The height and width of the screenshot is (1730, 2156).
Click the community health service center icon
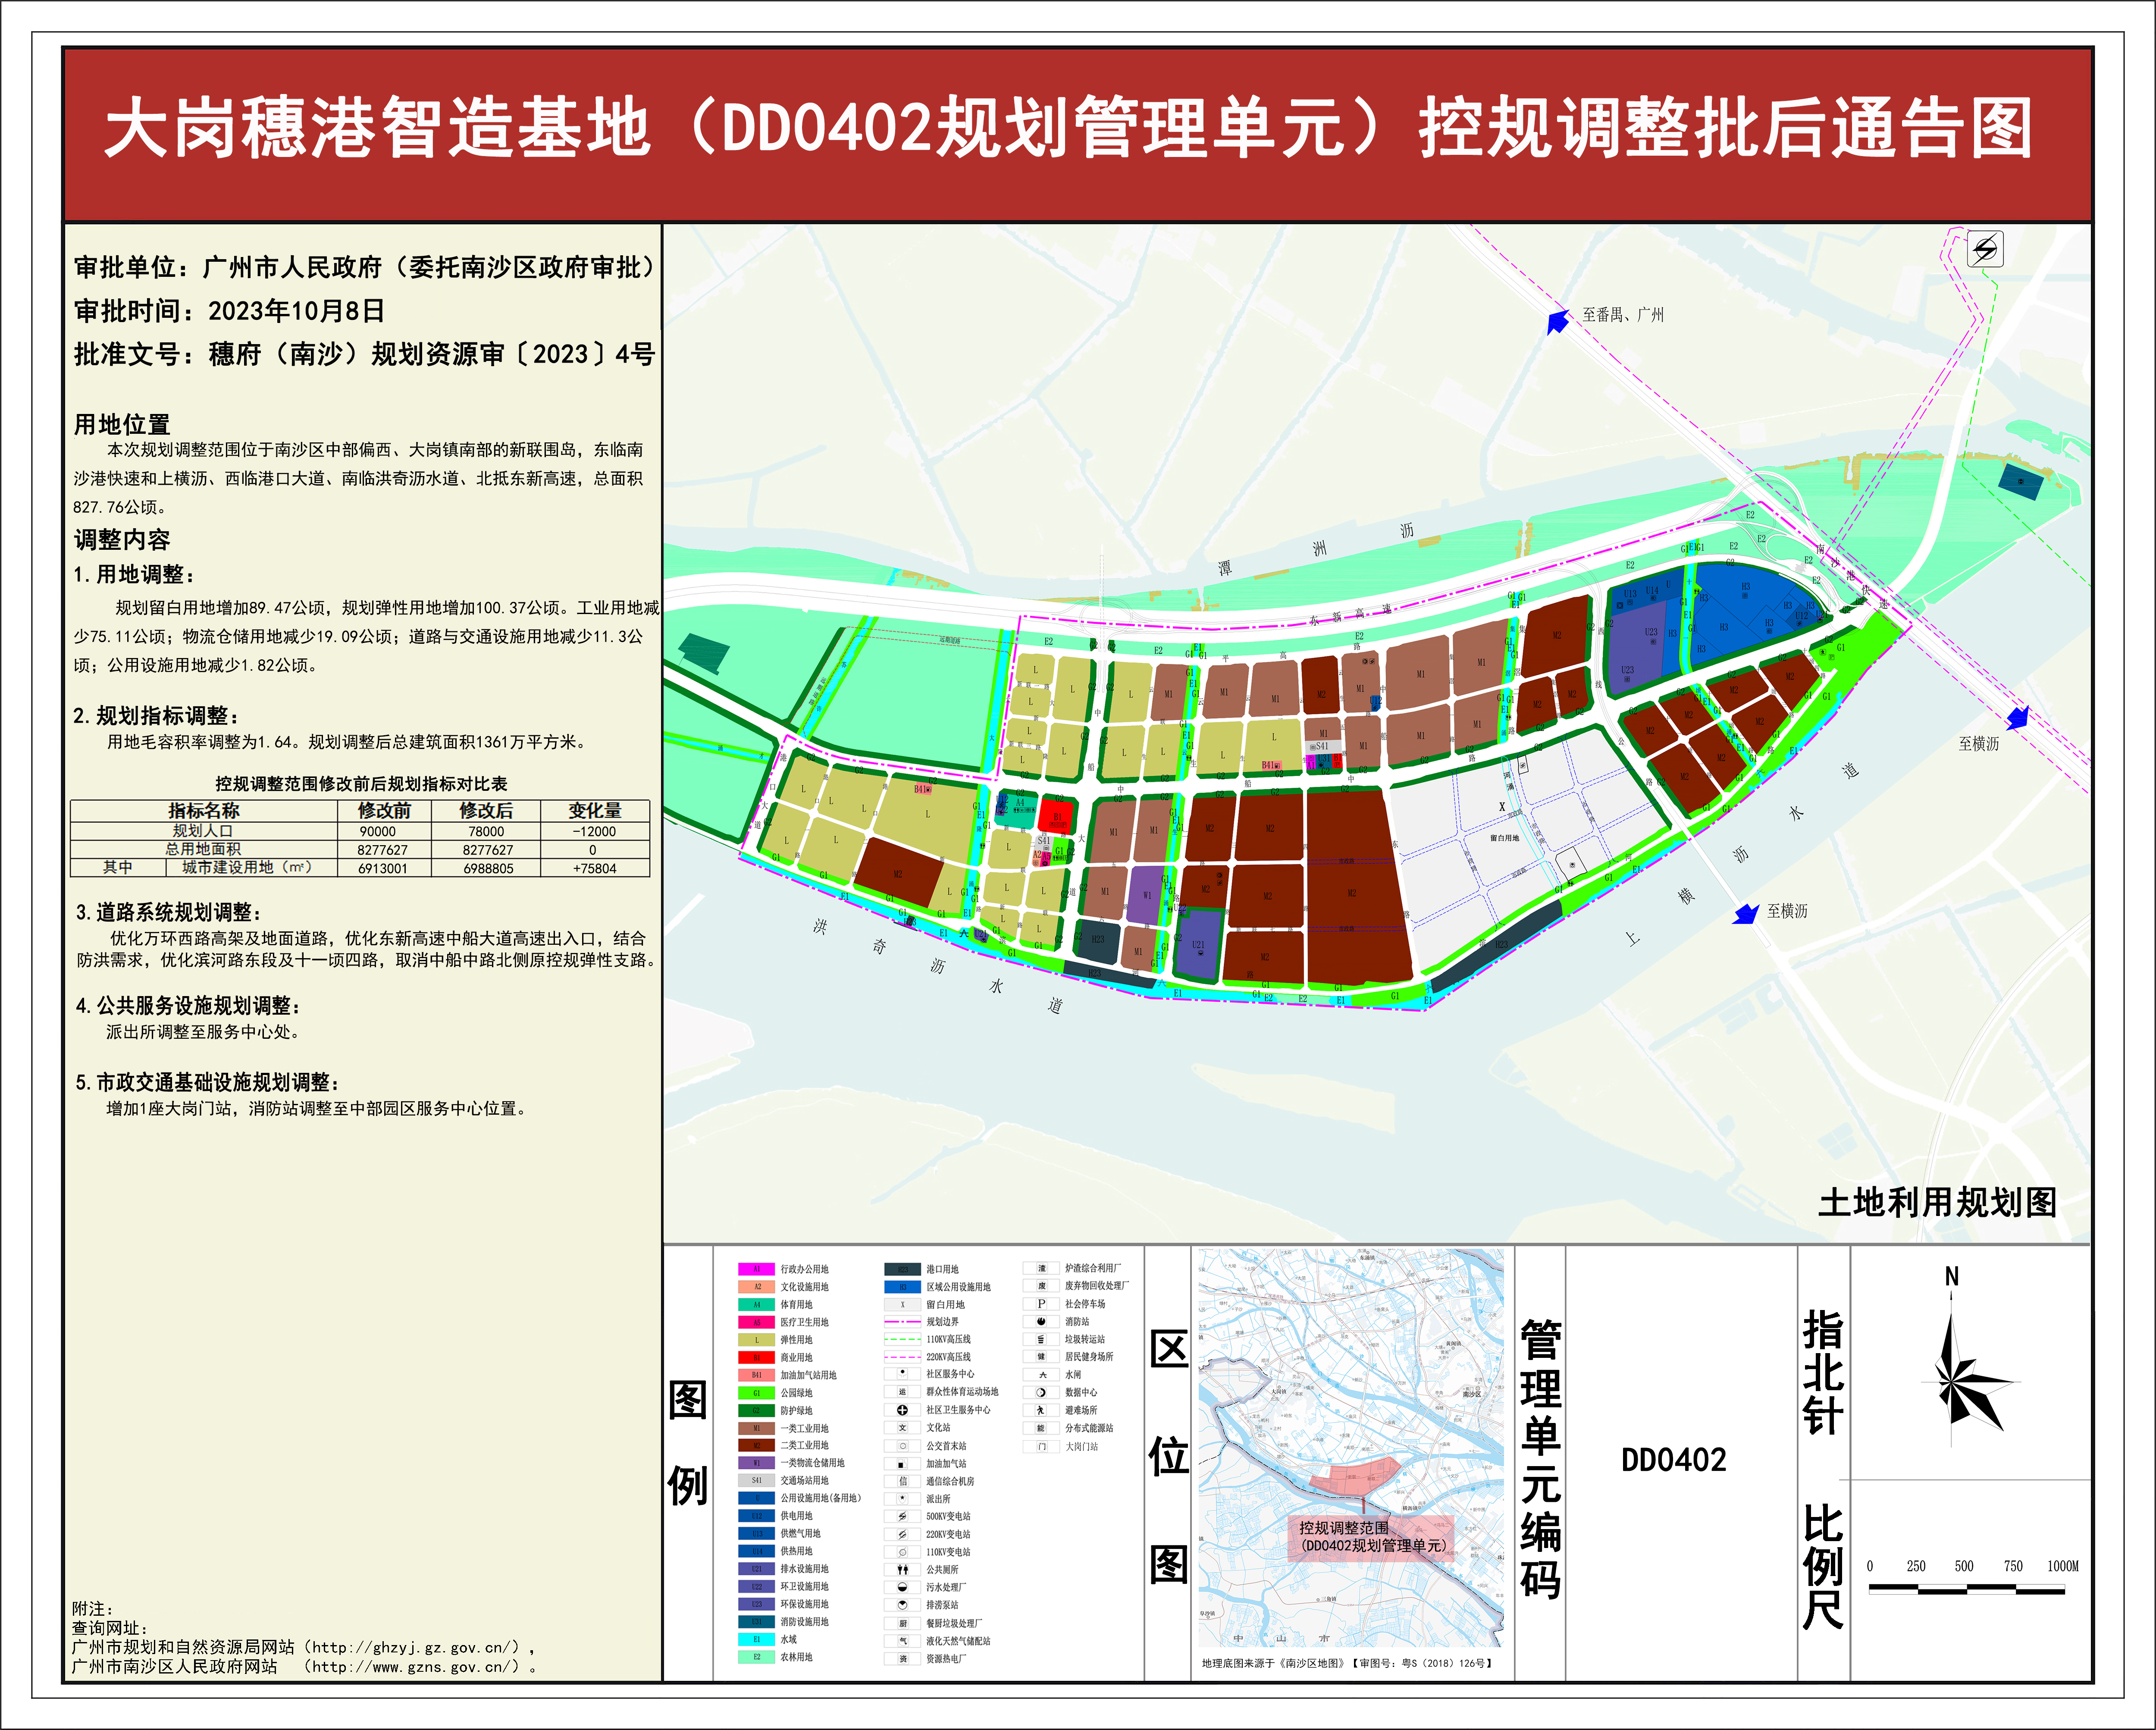click(x=902, y=1410)
